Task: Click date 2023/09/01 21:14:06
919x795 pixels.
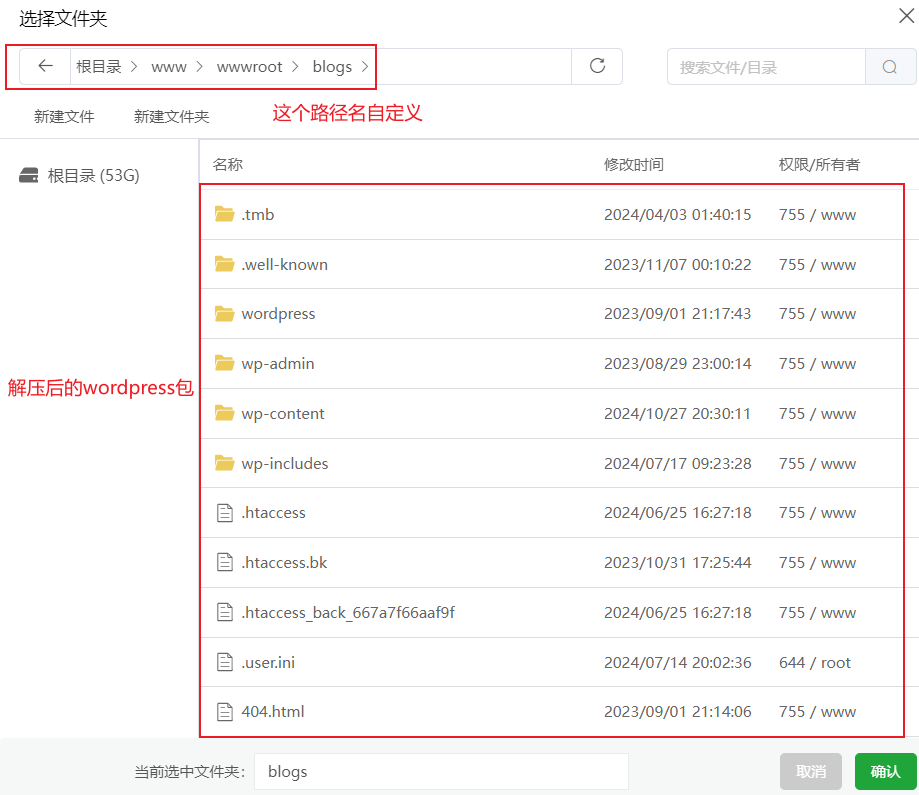Action: coord(678,712)
